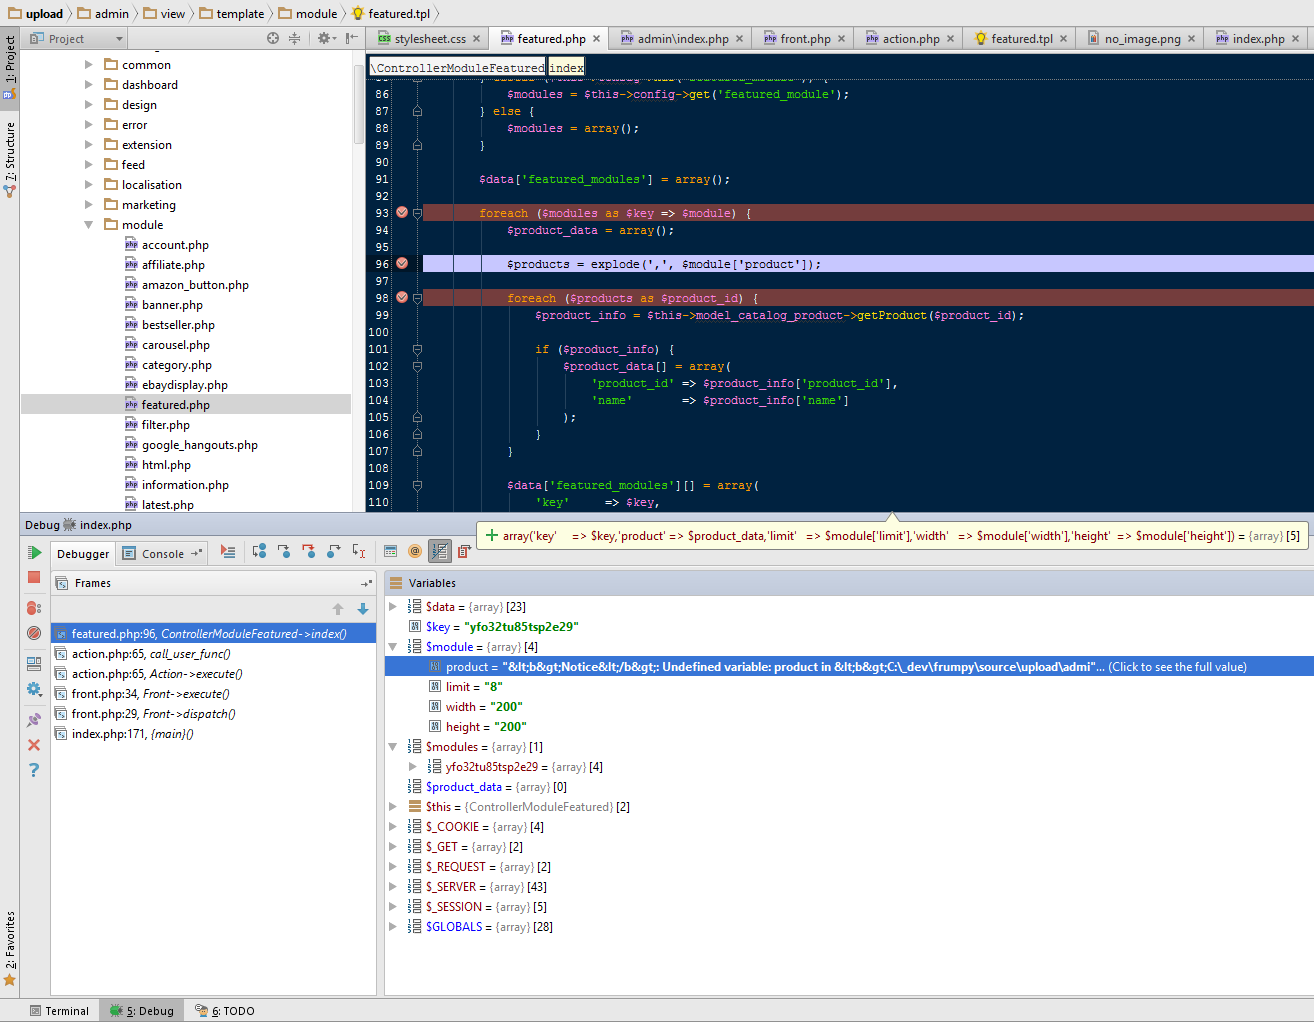Image resolution: width=1314 pixels, height=1023 pixels.
Task: Click Scroll from Source target icon
Action: click(x=273, y=38)
